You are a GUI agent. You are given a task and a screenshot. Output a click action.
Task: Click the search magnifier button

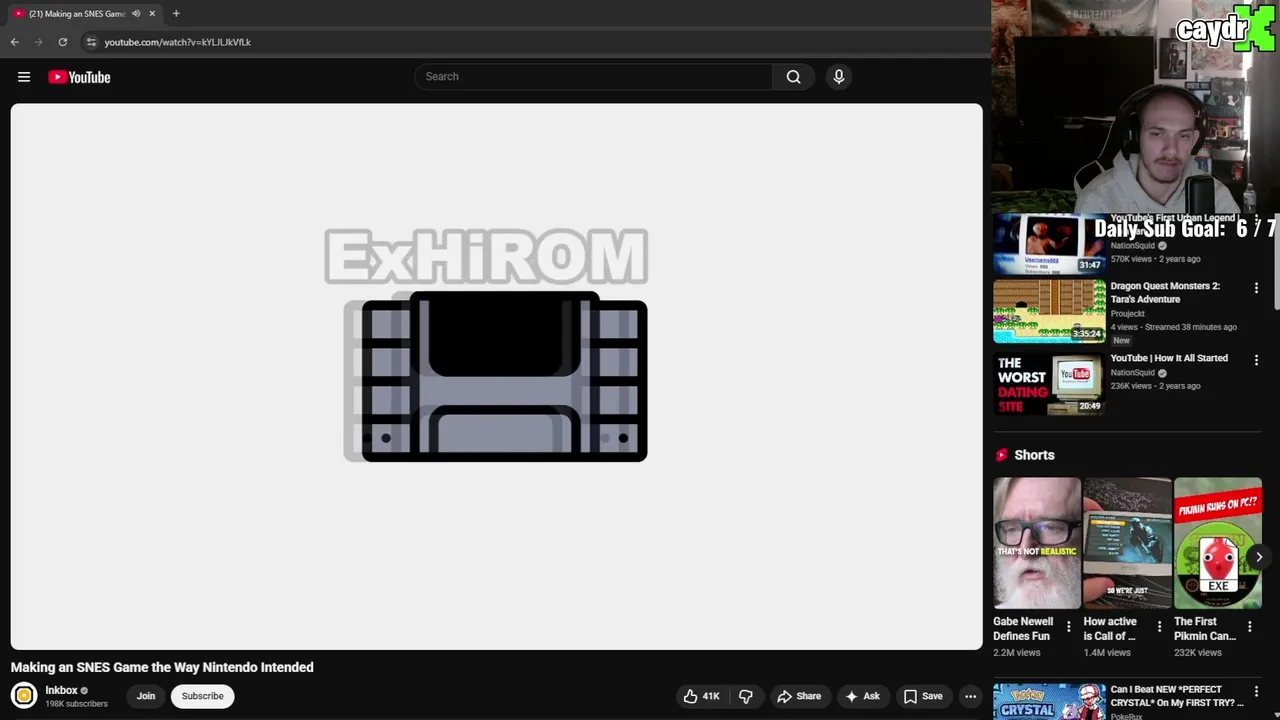pos(793,77)
